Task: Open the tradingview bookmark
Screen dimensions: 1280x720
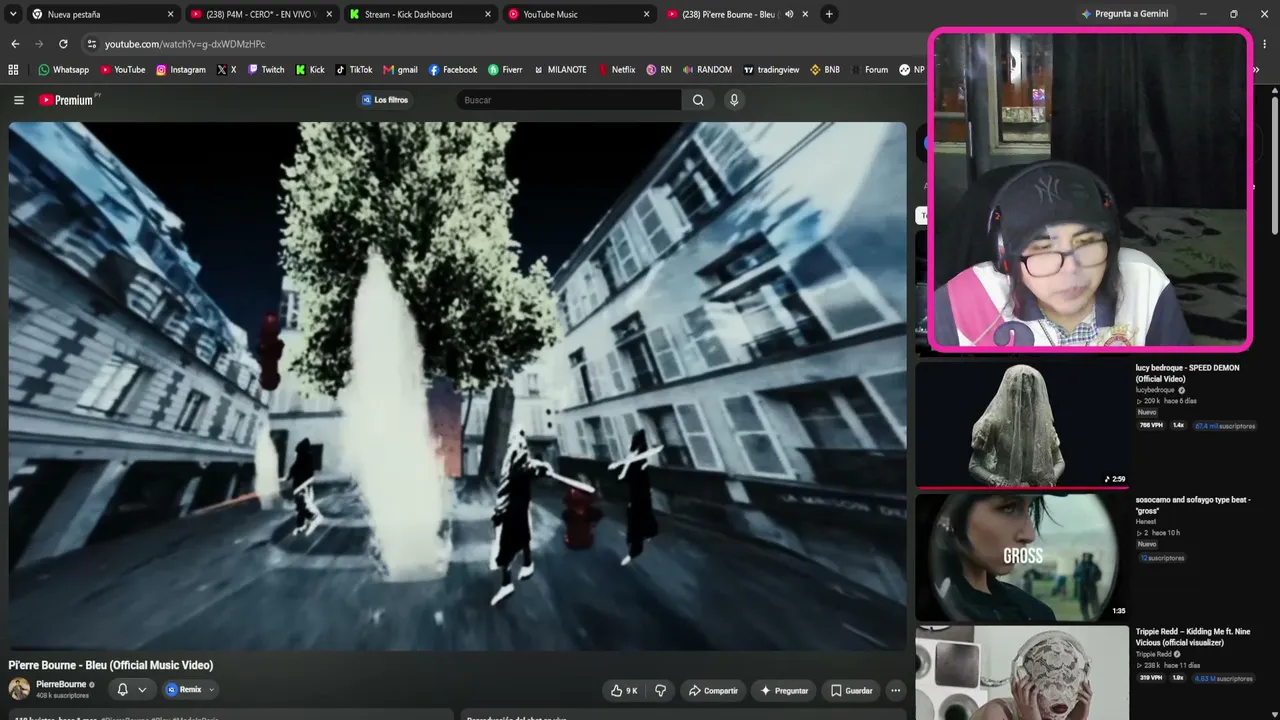Action: [x=771, y=70]
